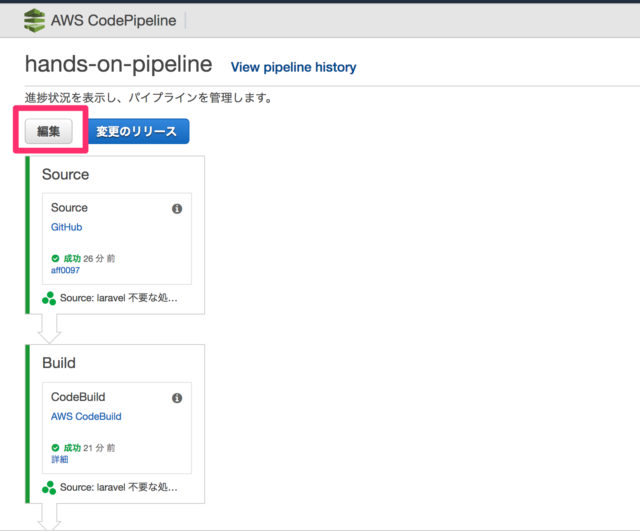Click the transition arrow between Source and Build
This screenshot has width=640, height=531.
pyautogui.click(x=49, y=327)
